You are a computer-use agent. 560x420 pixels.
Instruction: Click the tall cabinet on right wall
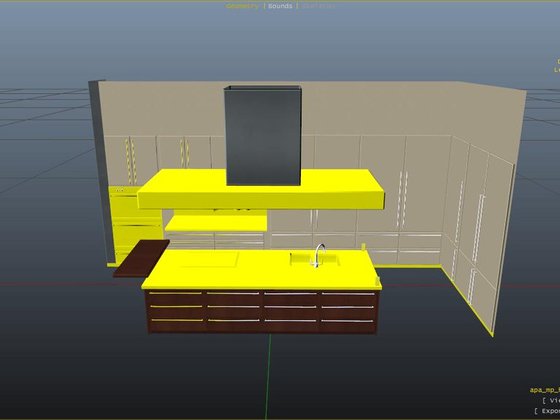(480, 229)
